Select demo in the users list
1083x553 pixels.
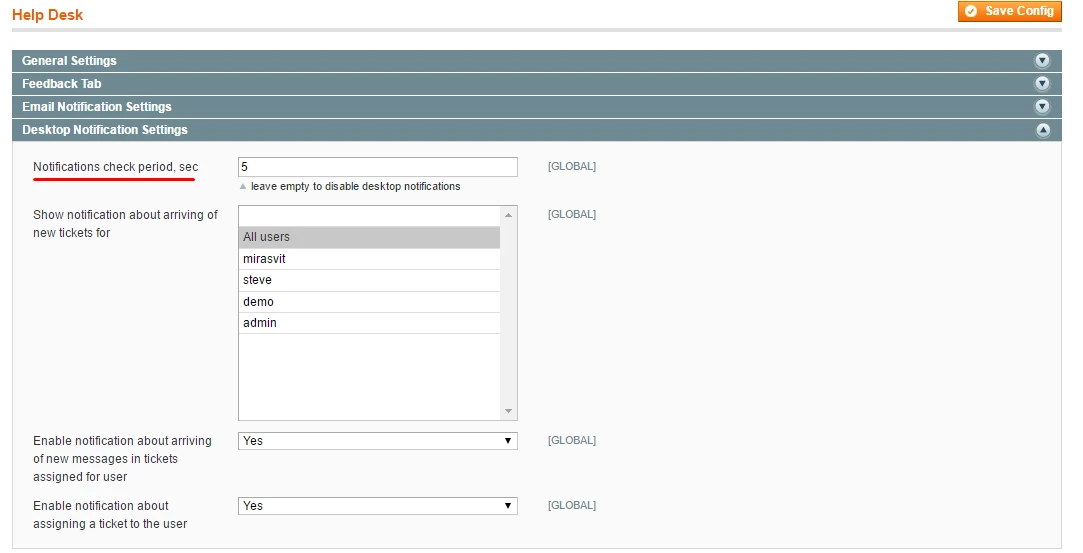coord(369,302)
